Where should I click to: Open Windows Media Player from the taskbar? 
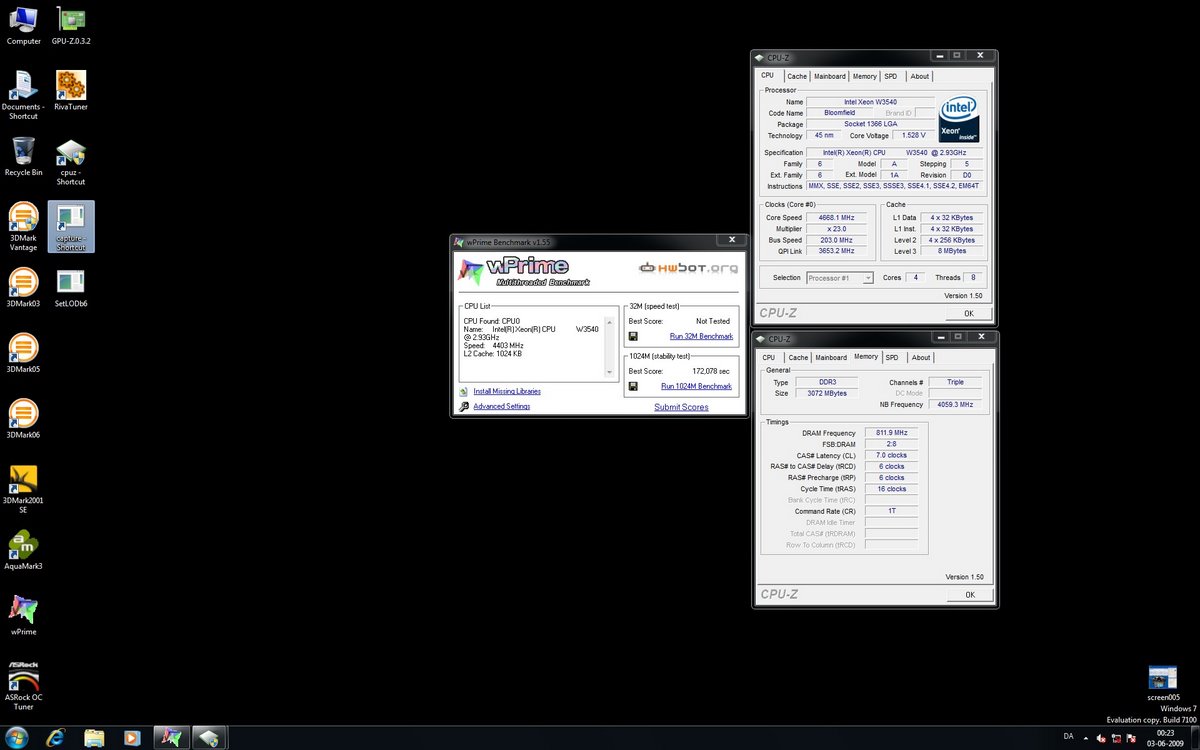pos(132,738)
